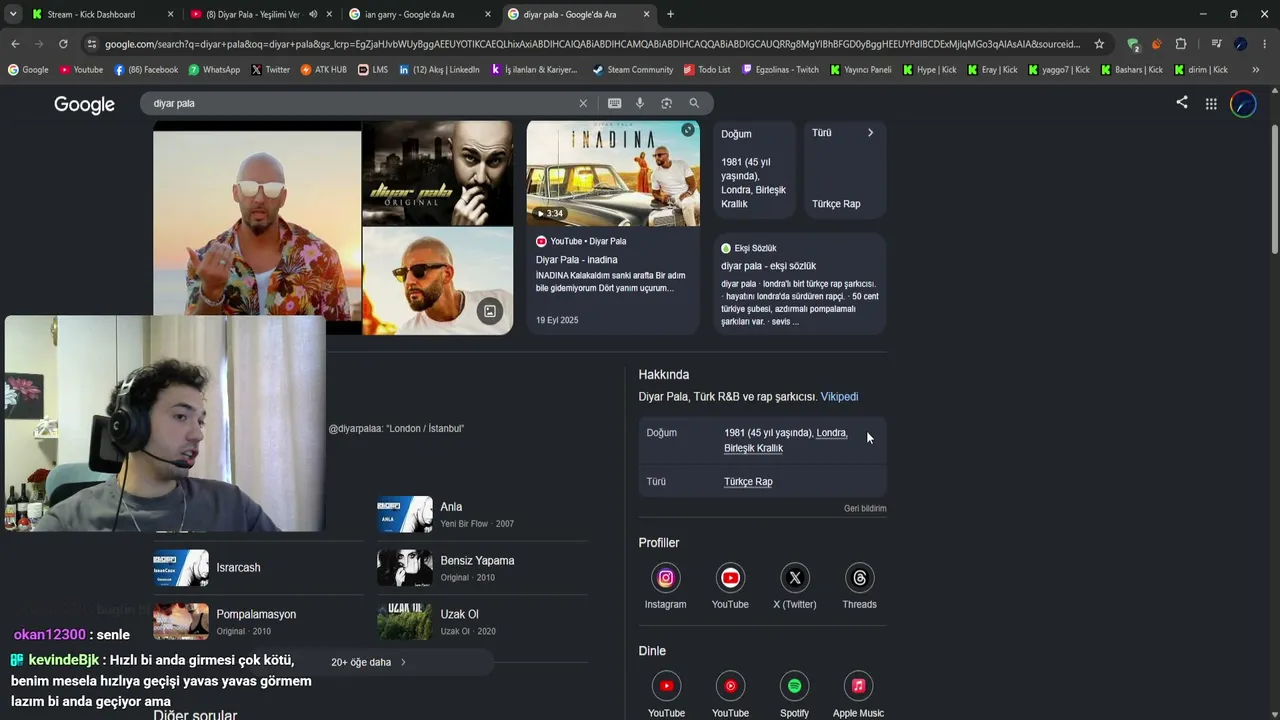1280x720 pixels.
Task: Close the ian garry tab
Action: click(x=488, y=14)
